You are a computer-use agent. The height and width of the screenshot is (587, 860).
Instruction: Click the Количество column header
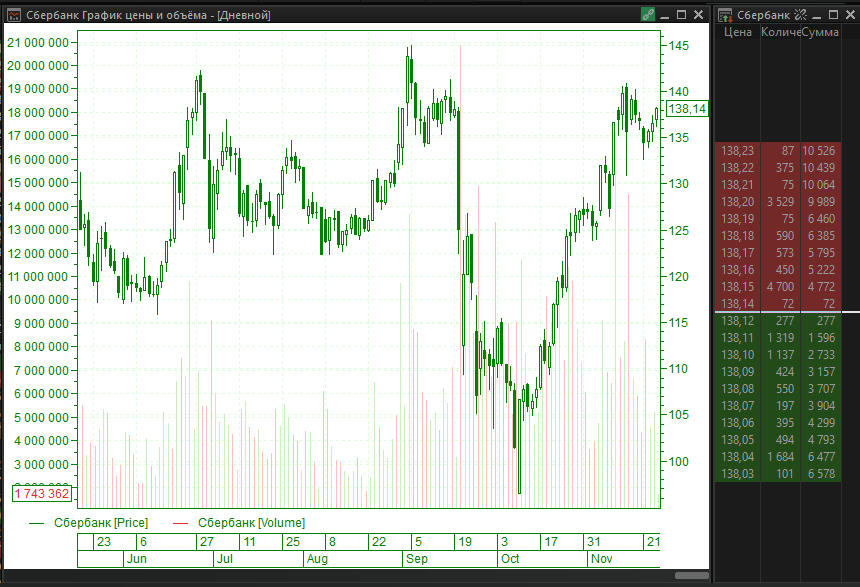[780, 33]
